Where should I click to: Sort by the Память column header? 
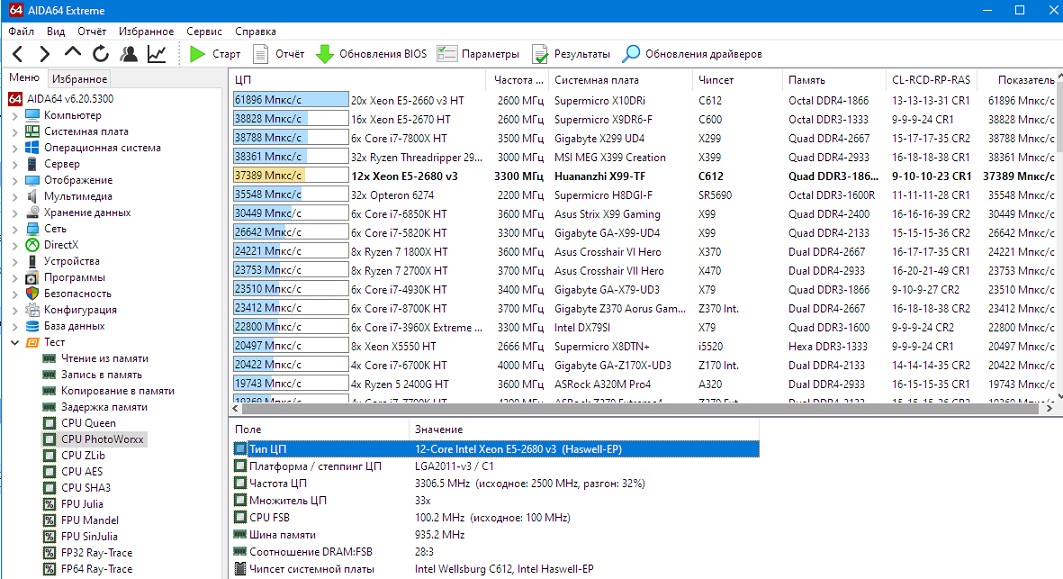[x=834, y=80]
